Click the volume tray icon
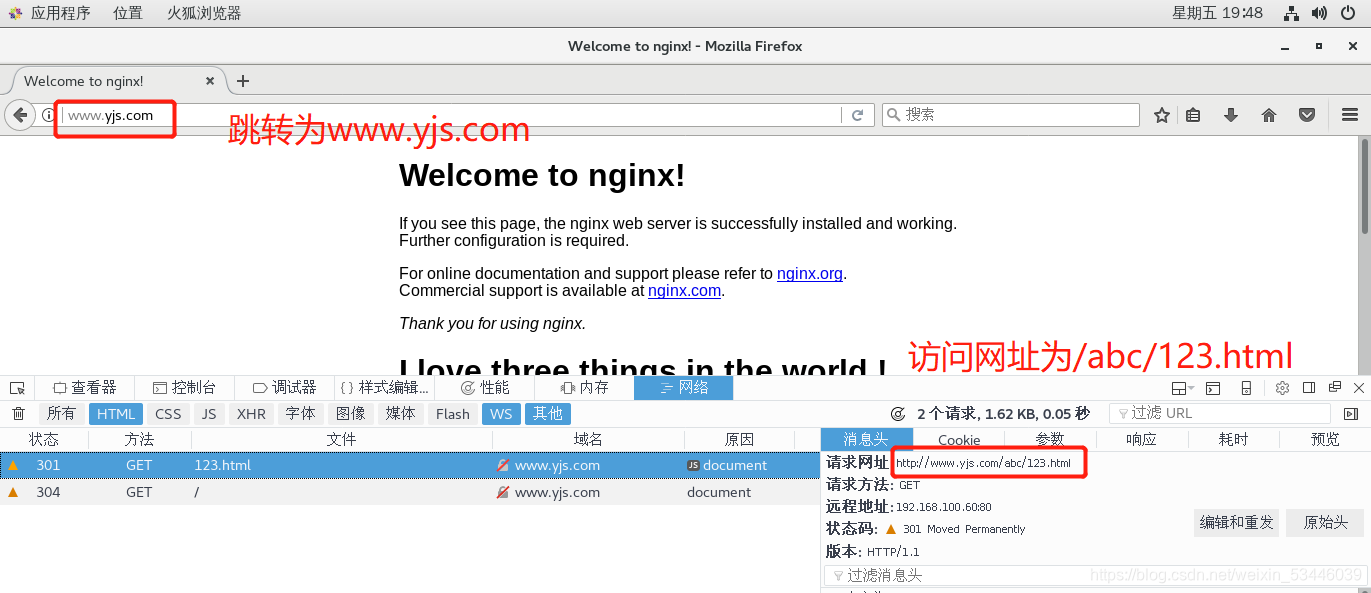 [1319, 13]
